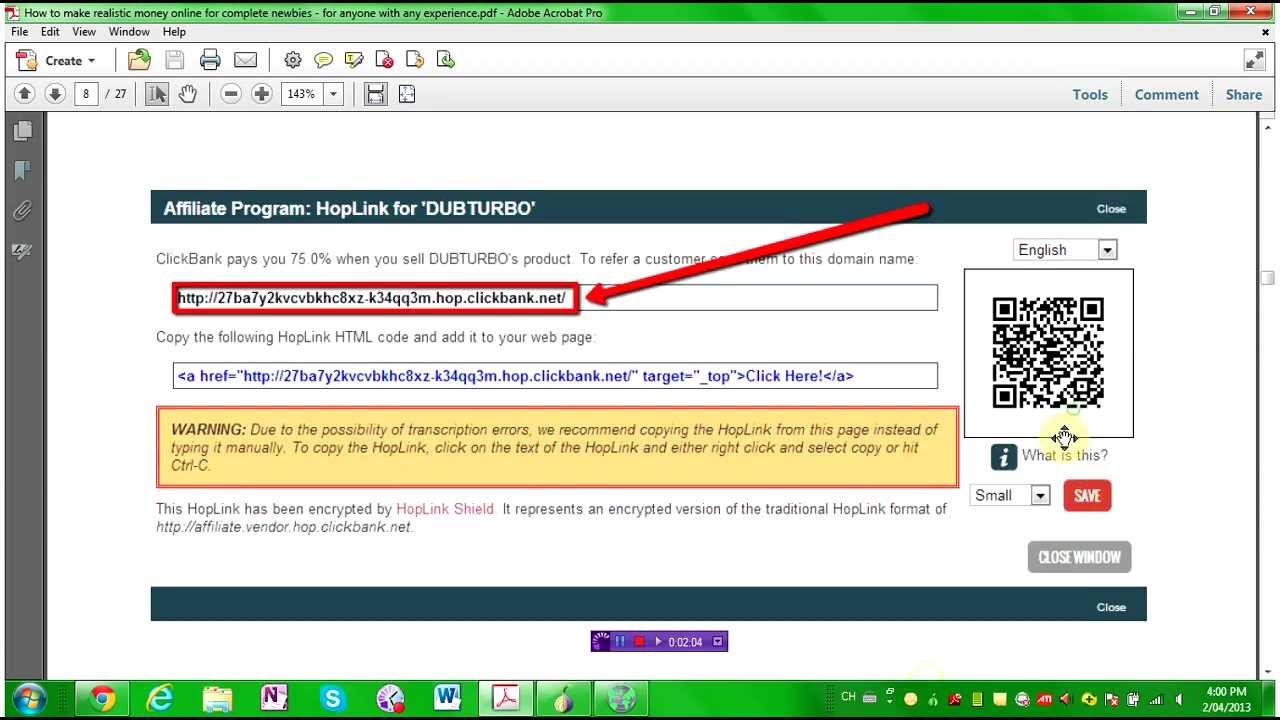Viewport: 1280px width, 720px height.
Task: Open Windows Explorer from the taskbar
Action: pos(217,699)
